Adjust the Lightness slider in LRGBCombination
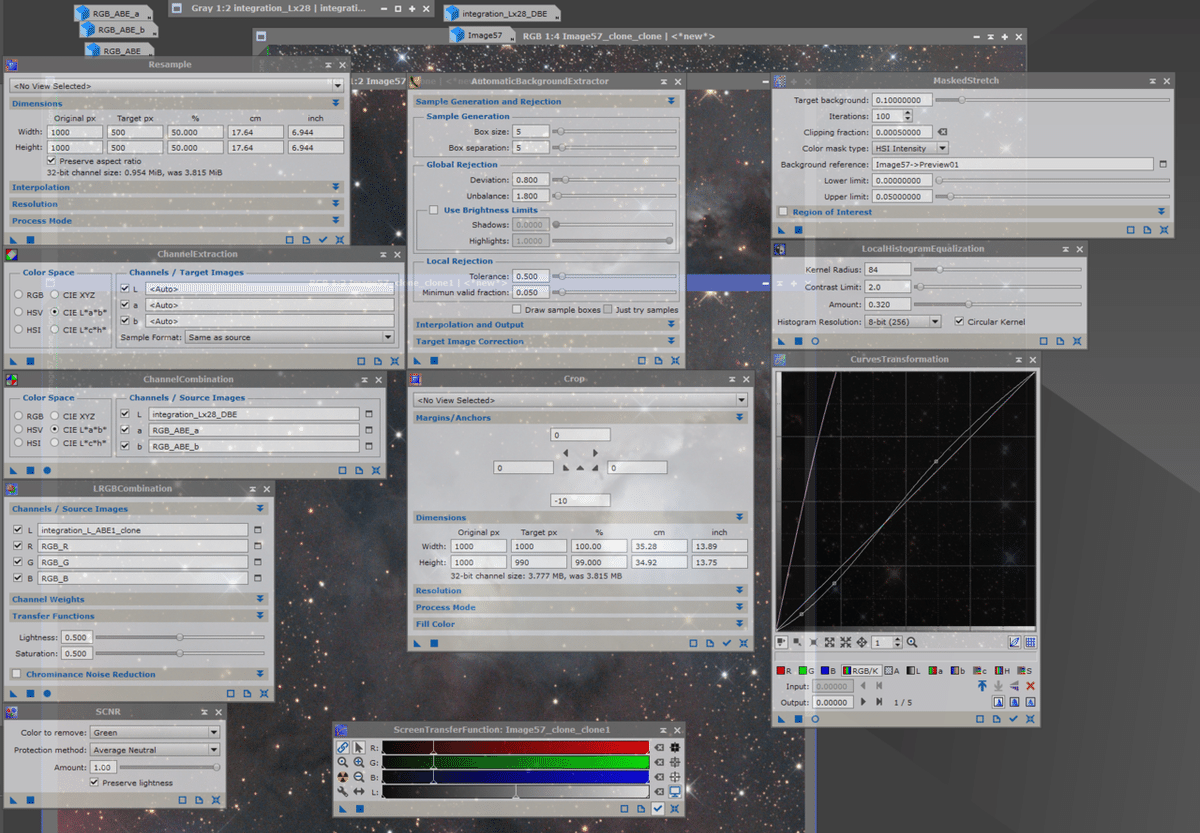This screenshot has width=1200, height=833. (x=180, y=637)
